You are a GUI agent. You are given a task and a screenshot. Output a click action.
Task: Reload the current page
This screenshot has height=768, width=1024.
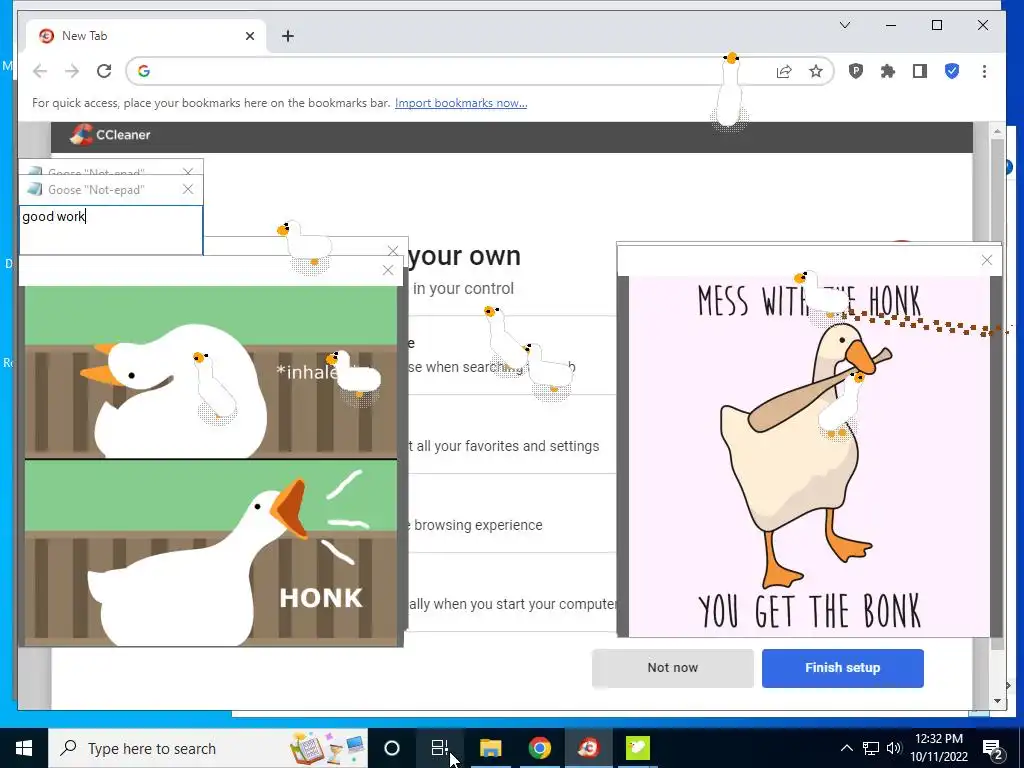pos(104,71)
